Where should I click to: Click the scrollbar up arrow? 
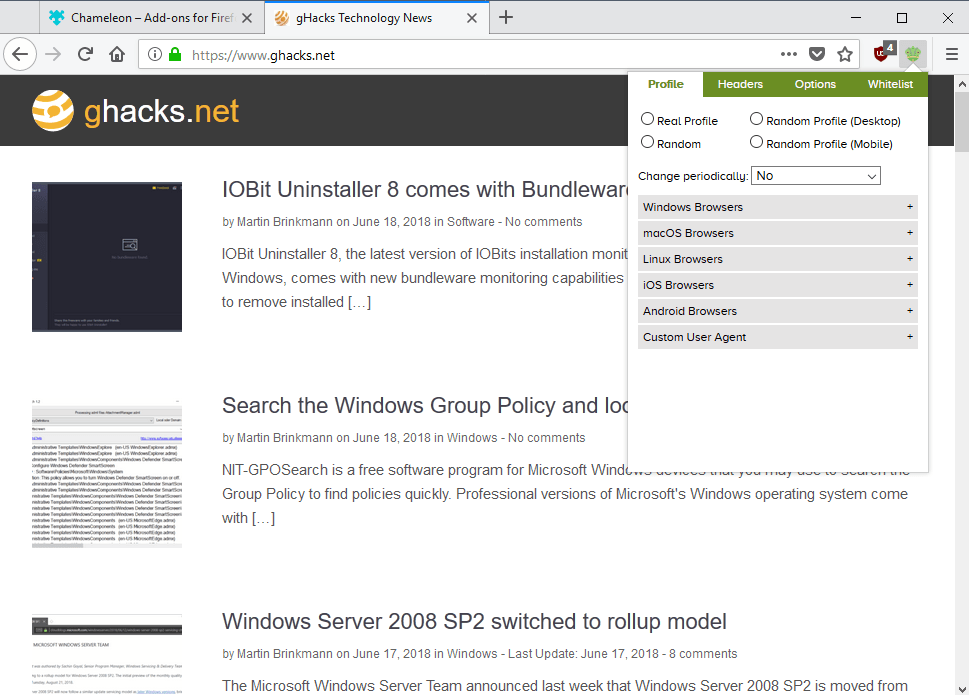pyautogui.click(x=962, y=83)
